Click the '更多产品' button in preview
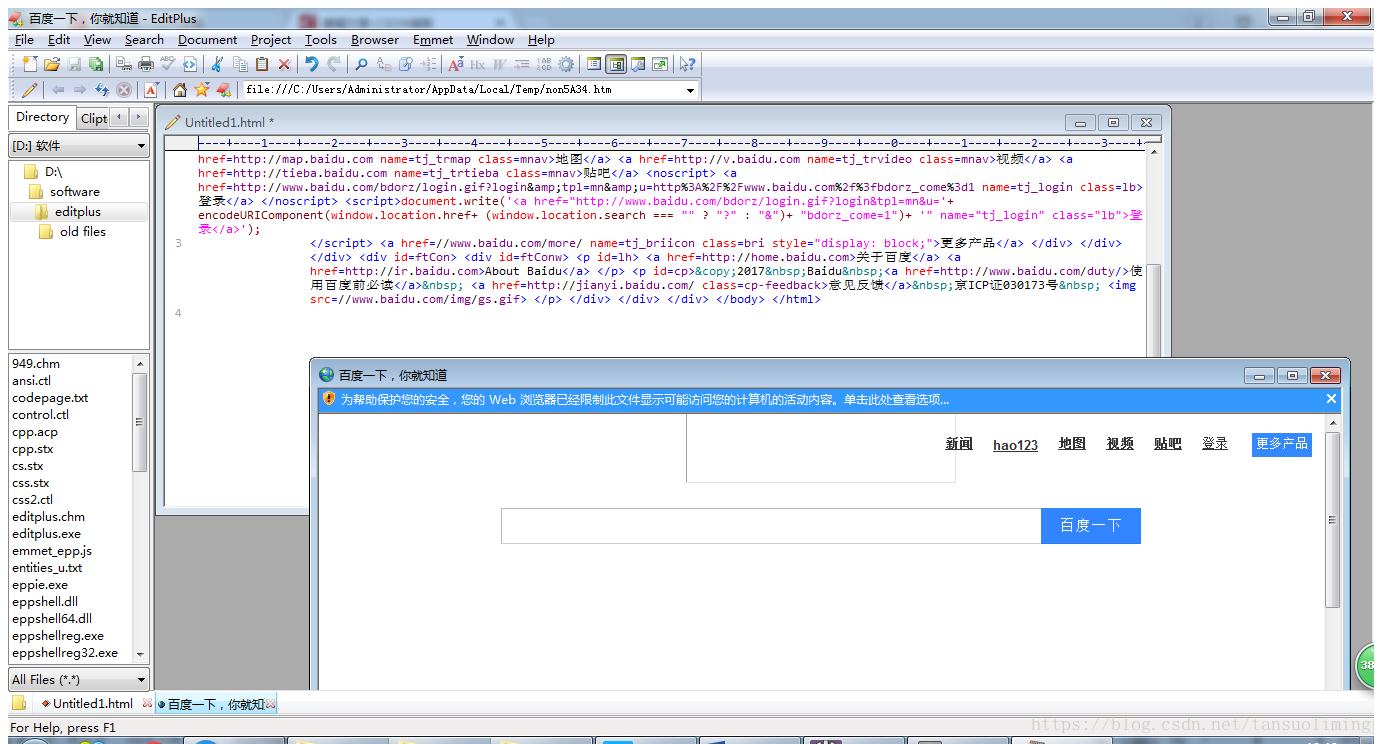 coord(1281,444)
